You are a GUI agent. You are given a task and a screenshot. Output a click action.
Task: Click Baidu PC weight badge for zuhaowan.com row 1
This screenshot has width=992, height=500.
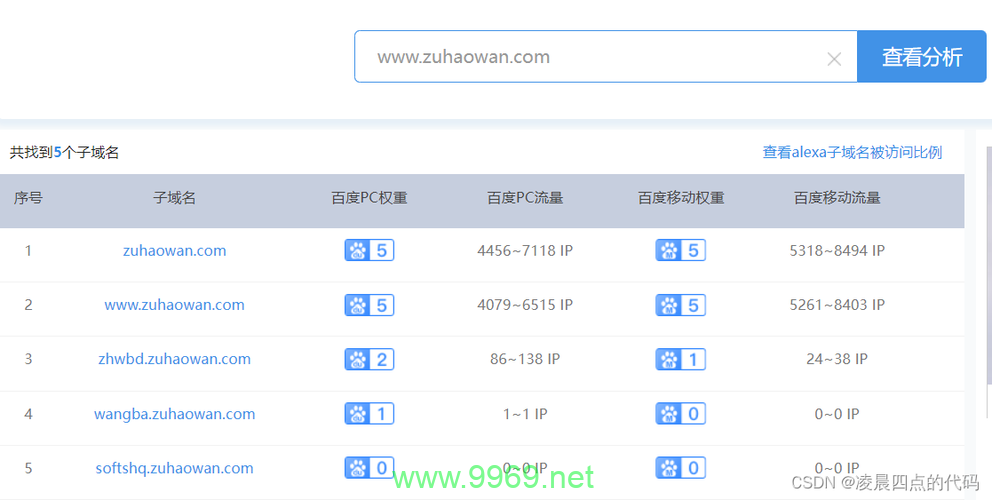click(369, 251)
